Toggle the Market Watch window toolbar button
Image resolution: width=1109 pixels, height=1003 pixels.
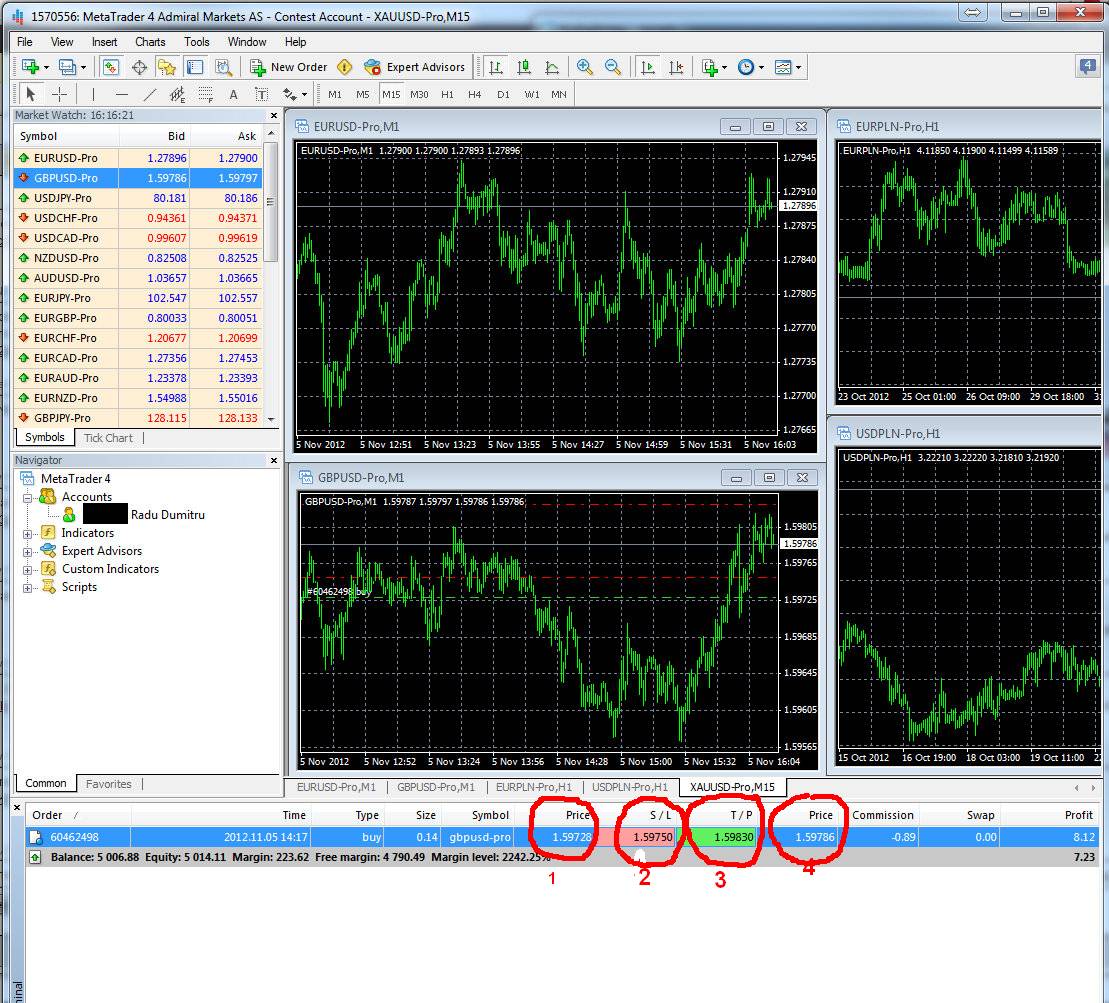[110, 67]
